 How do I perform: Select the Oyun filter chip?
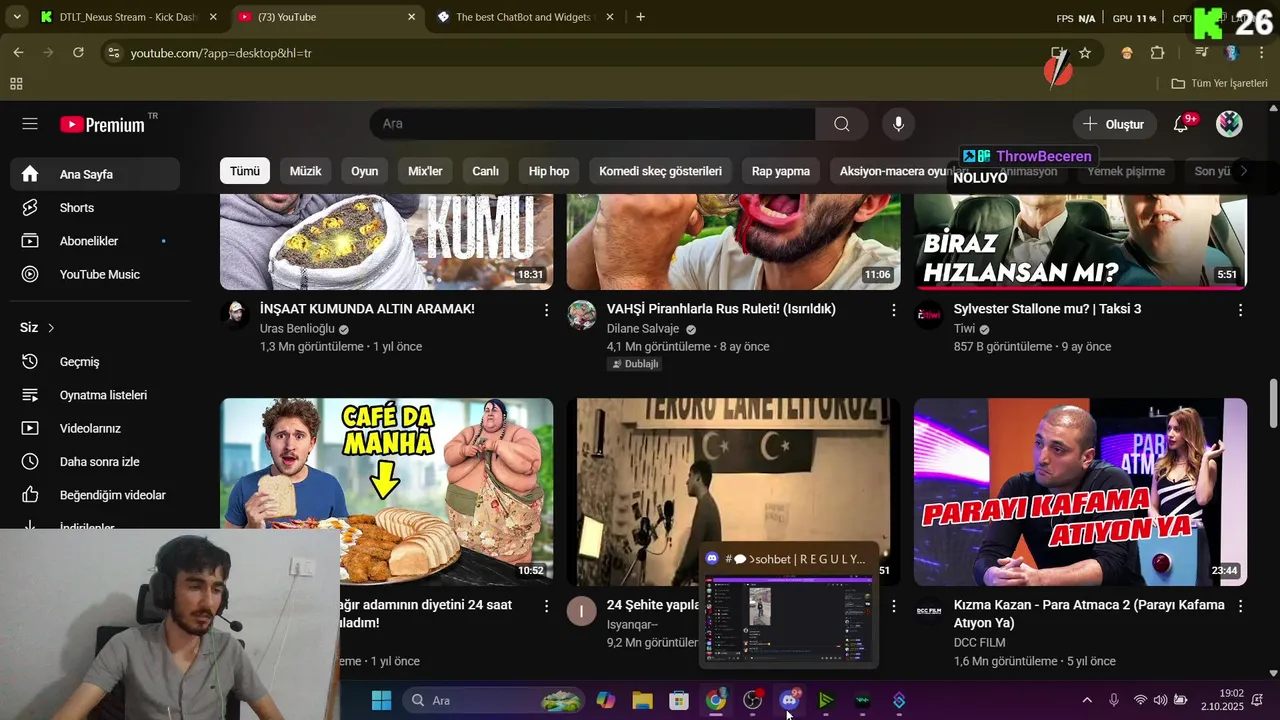point(364,171)
